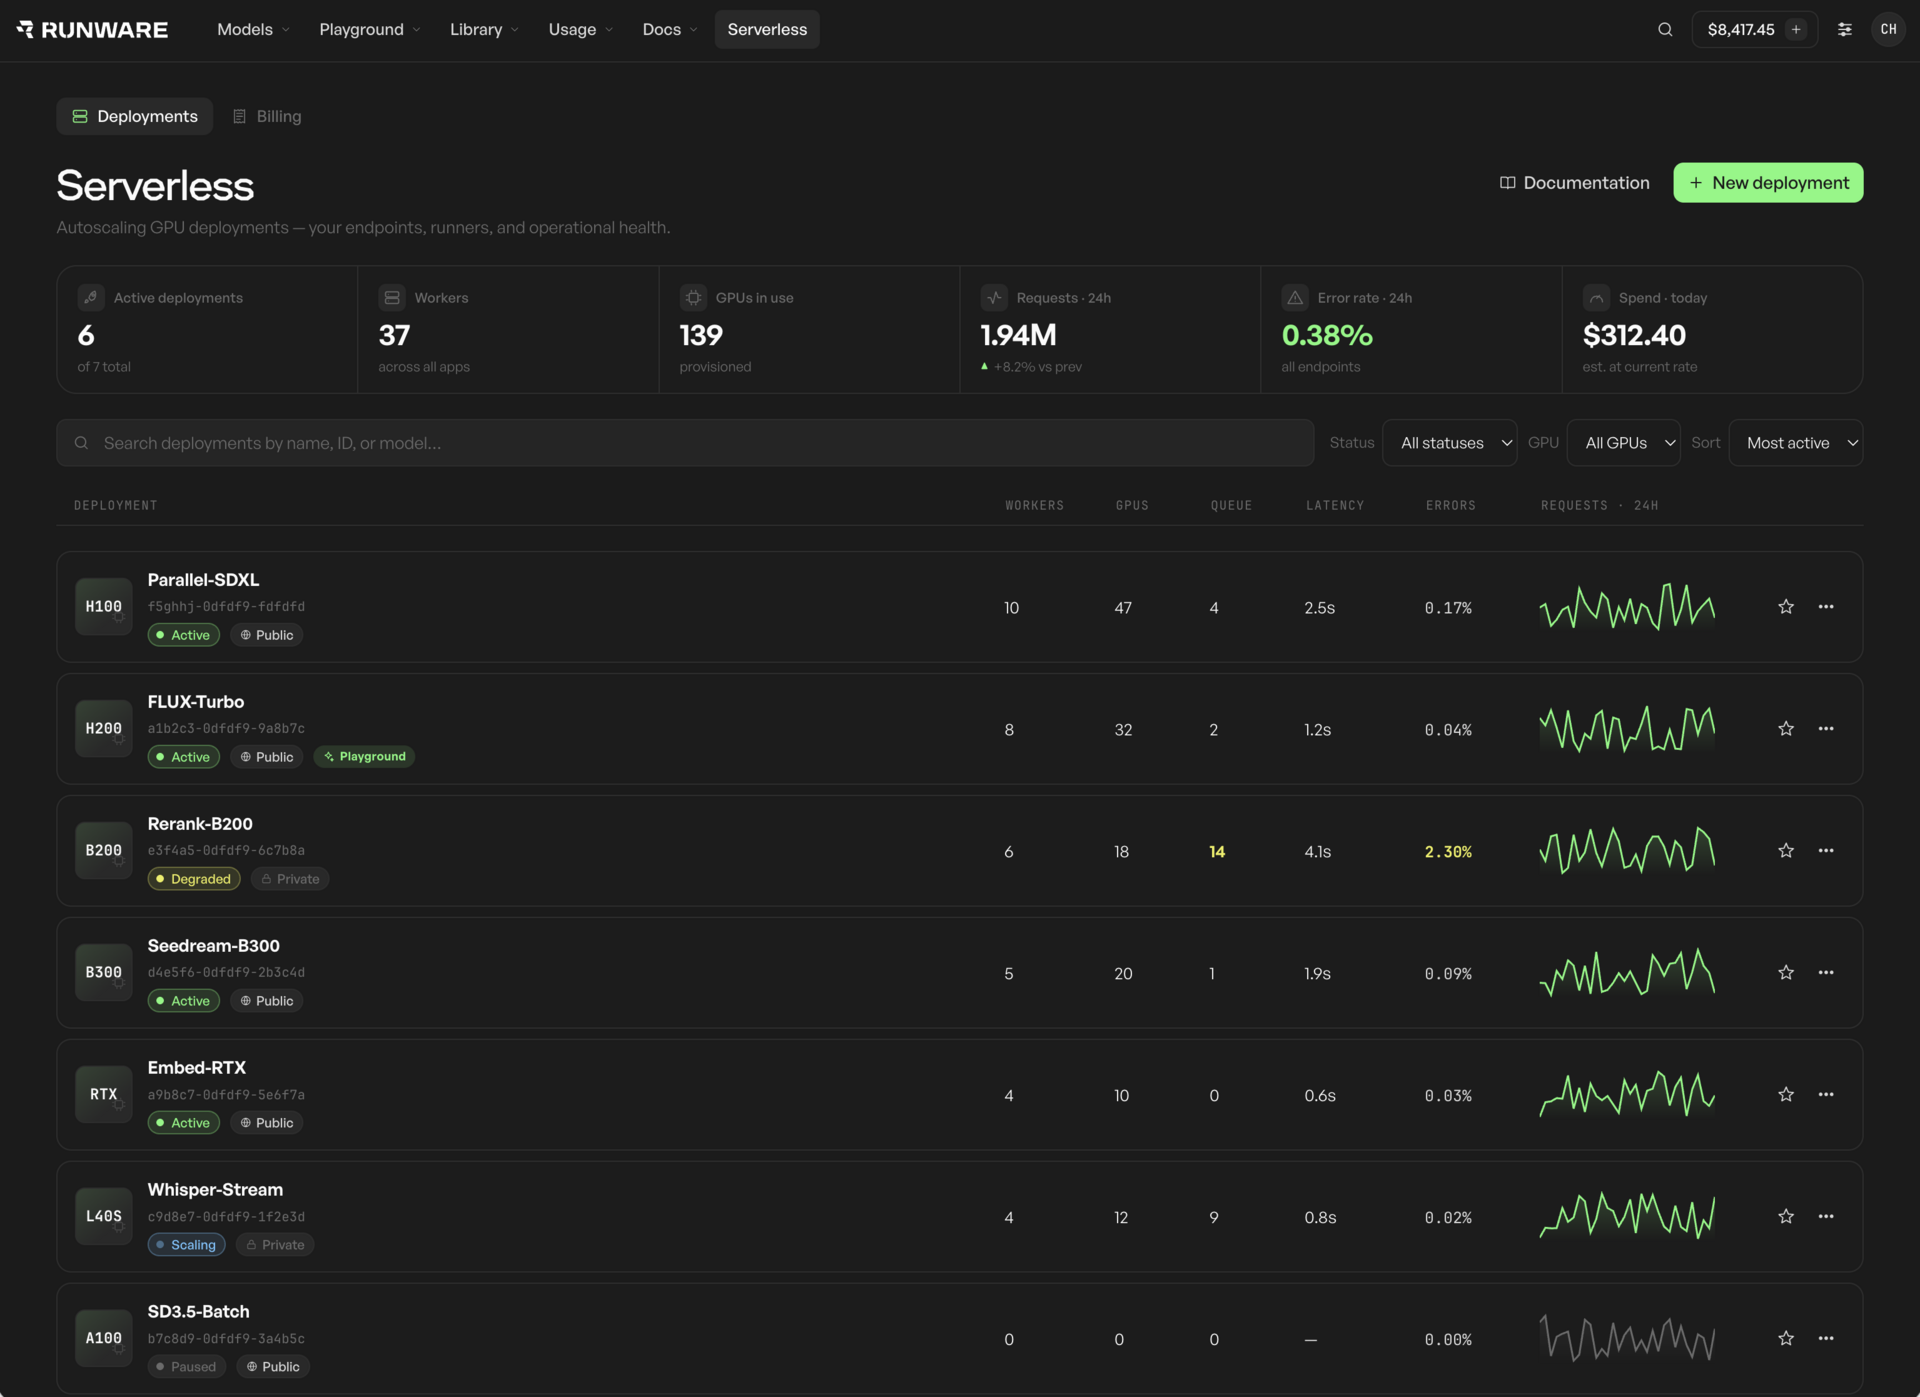Click the H100 GPU badge icon

104,607
